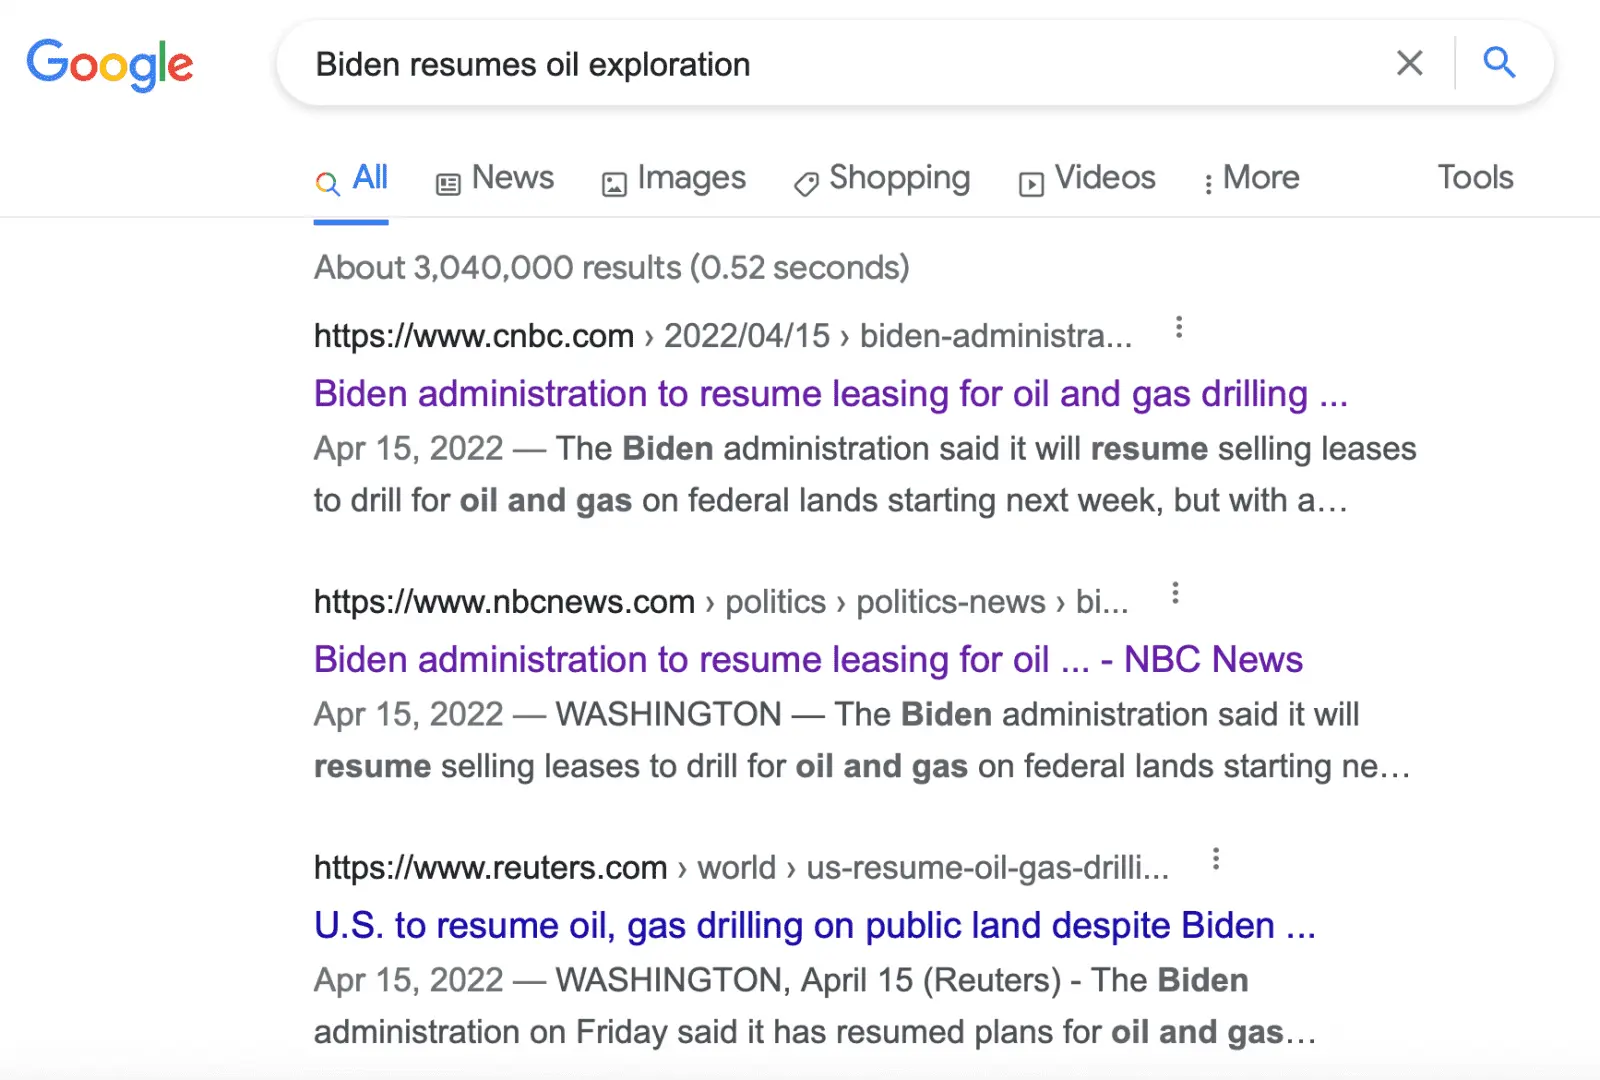Click into the search query text field
Screen dimensions: 1600x1080
click(800, 64)
